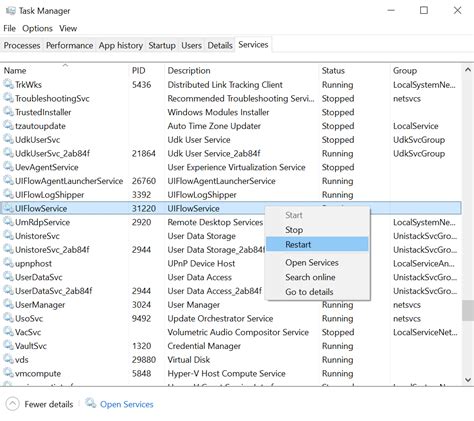The image size is (474, 421).
Task: Click the Task Manager title bar icon
Action: pos(10,11)
